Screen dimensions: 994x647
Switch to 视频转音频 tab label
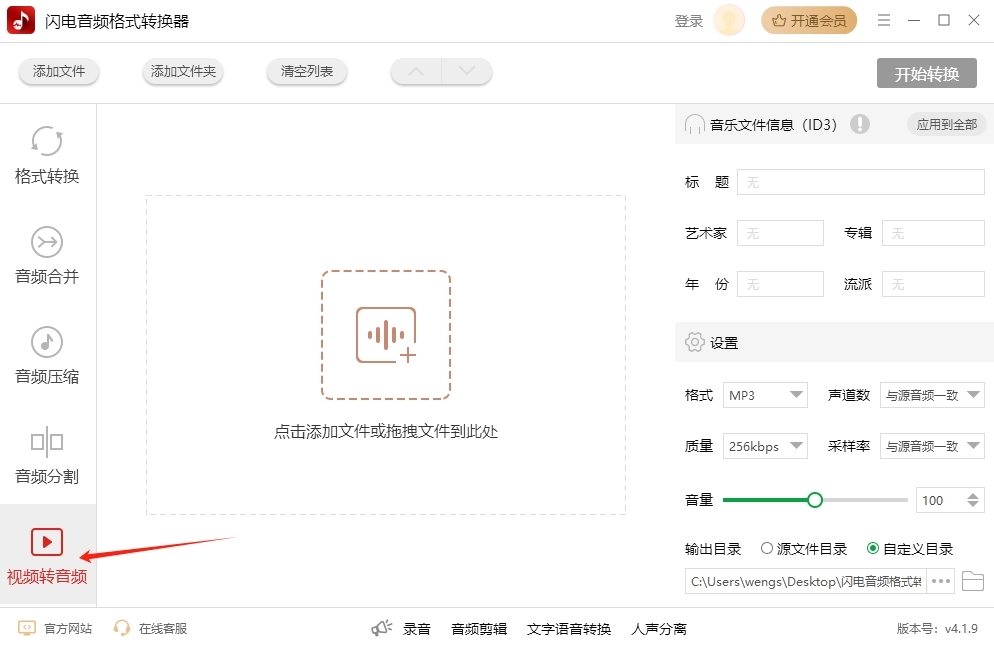[47, 576]
